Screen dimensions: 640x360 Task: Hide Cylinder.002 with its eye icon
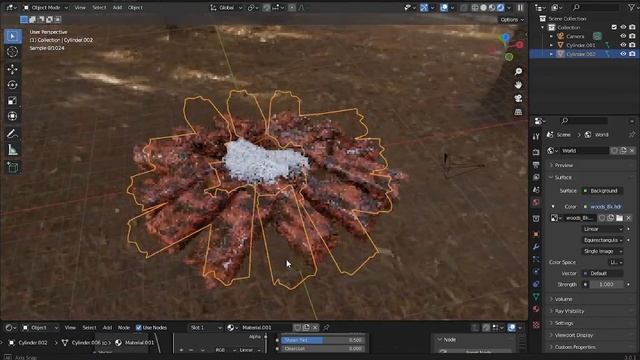point(623,54)
